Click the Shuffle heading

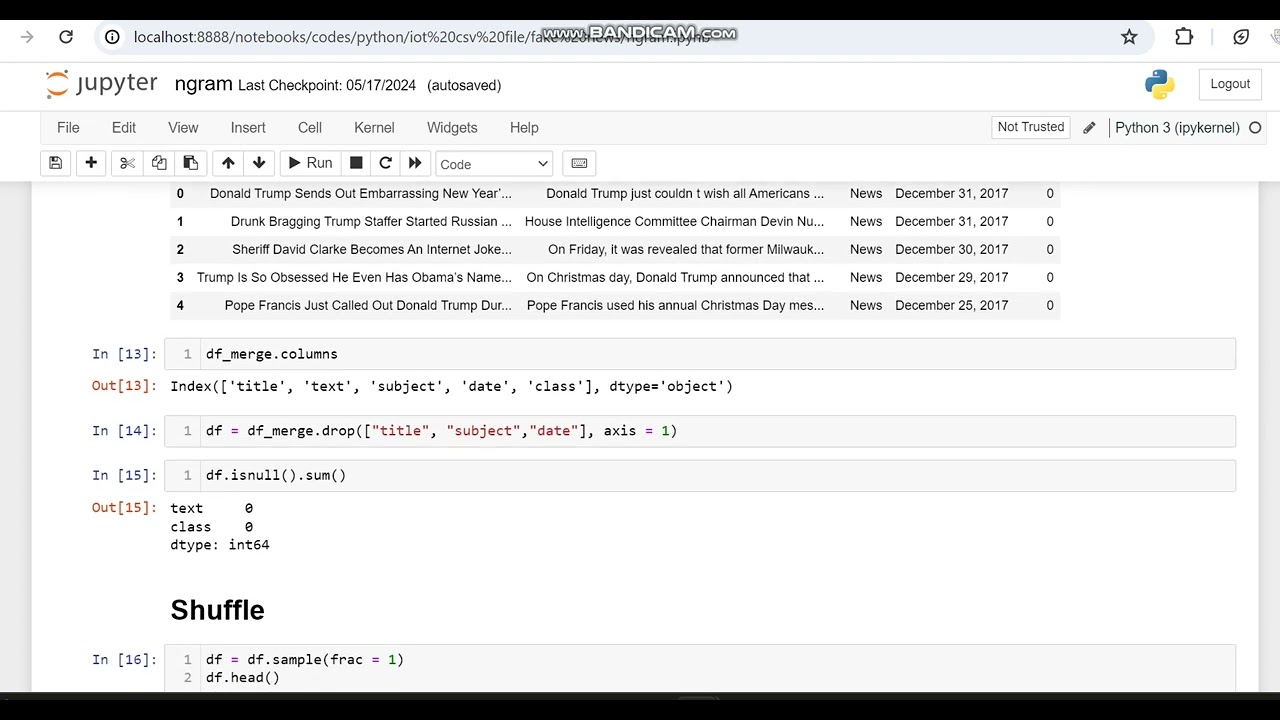pos(217,610)
